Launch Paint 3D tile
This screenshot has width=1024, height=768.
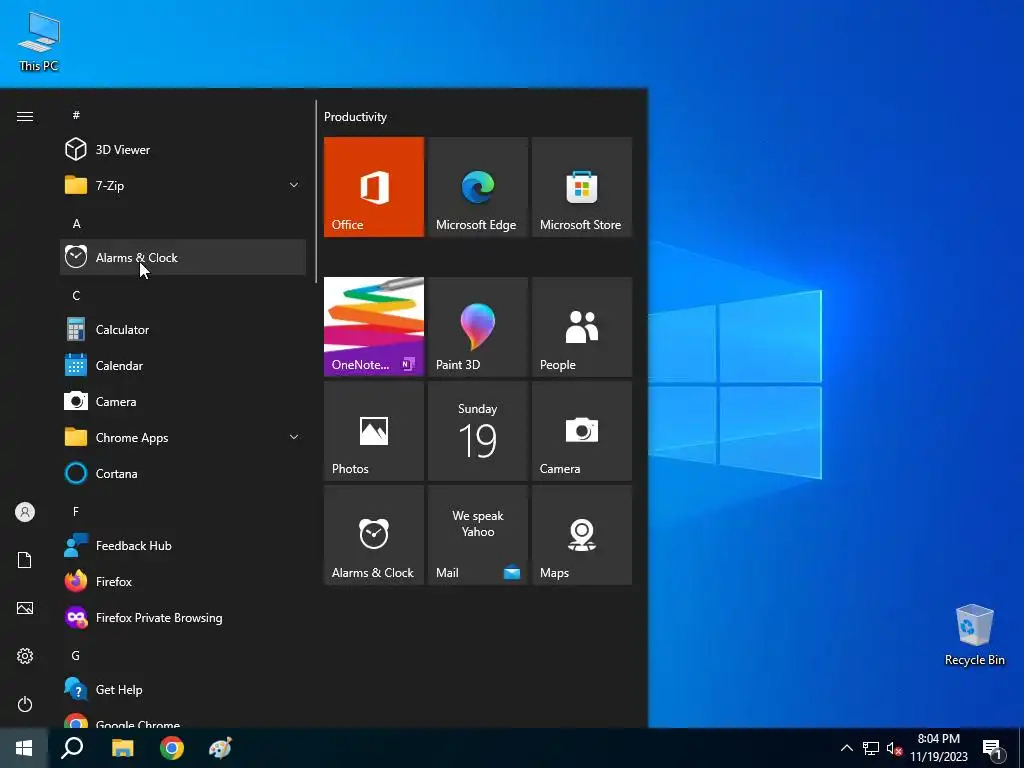click(x=477, y=327)
